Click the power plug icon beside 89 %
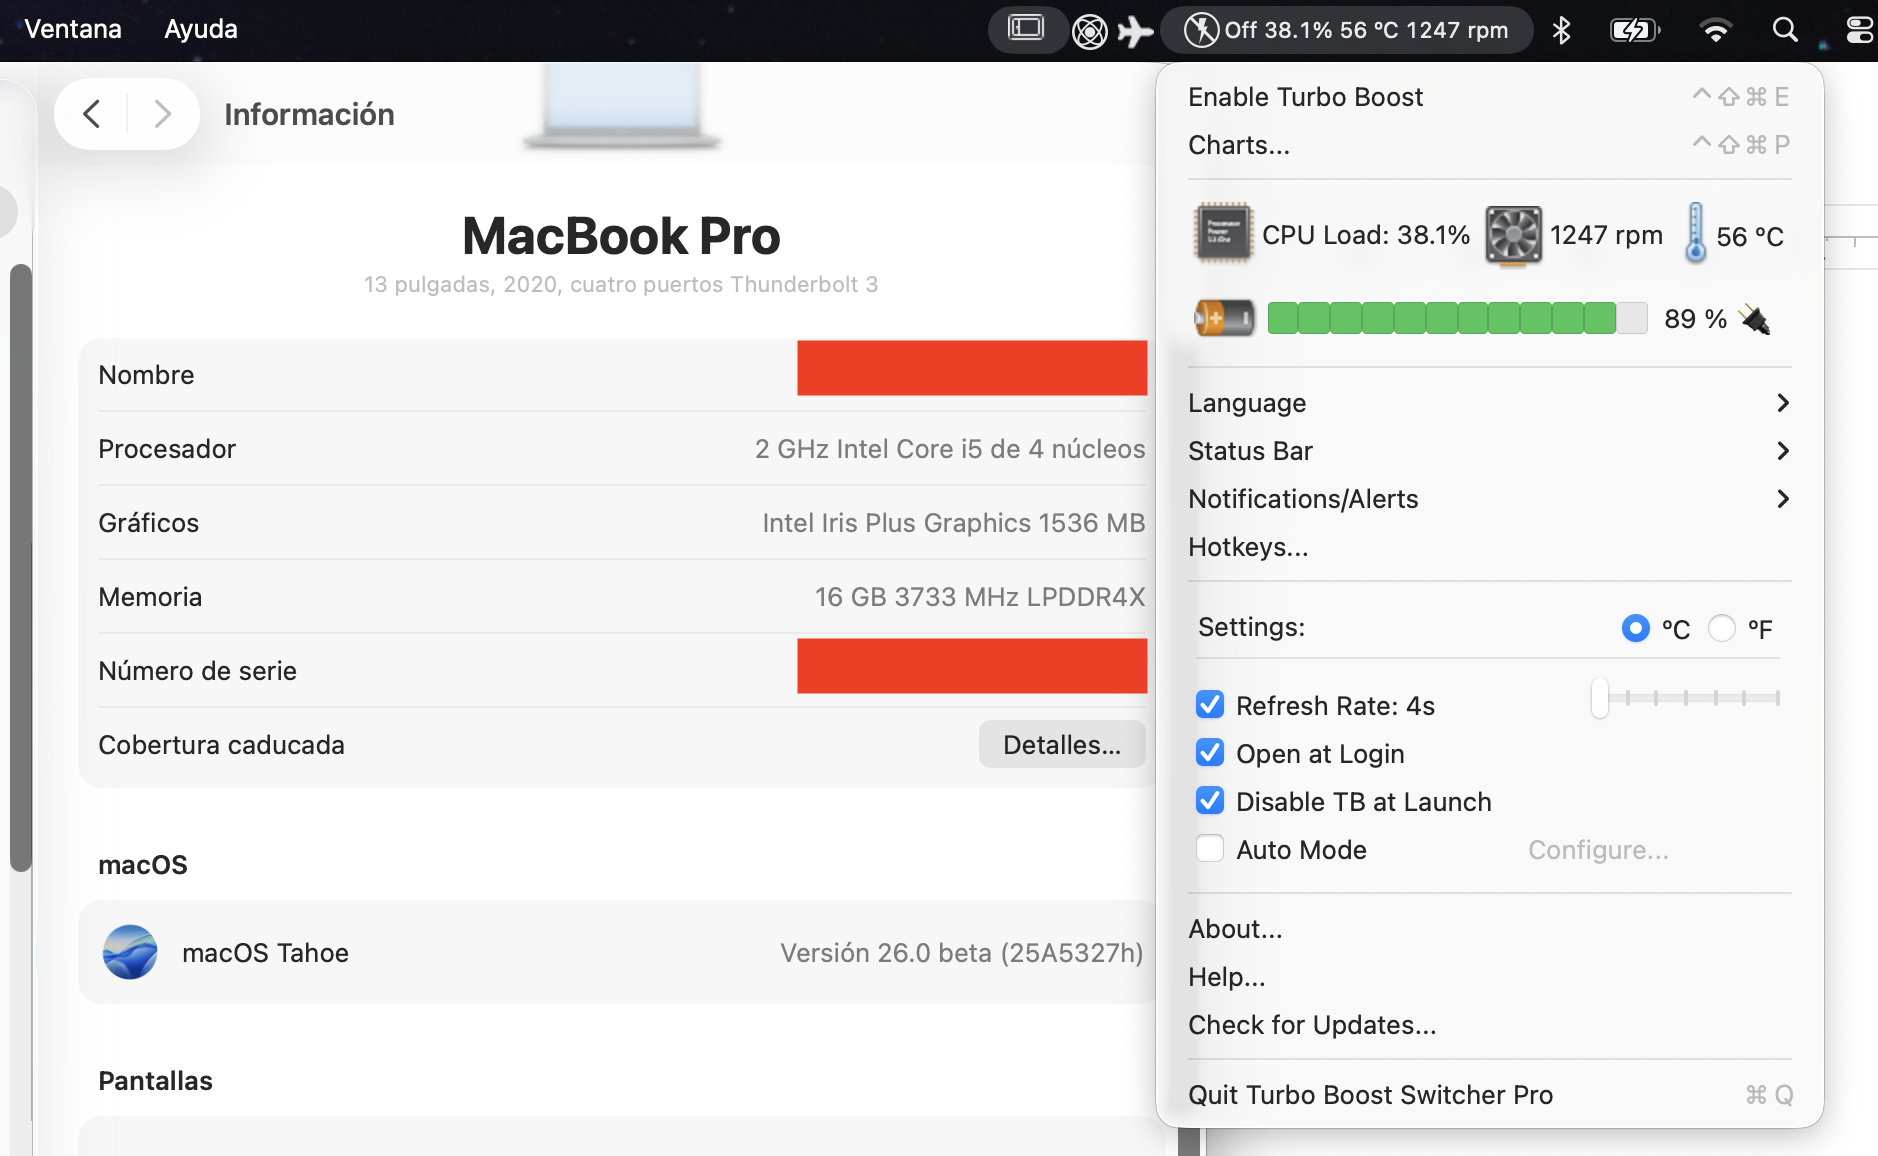1878x1156 pixels. coord(1754,319)
